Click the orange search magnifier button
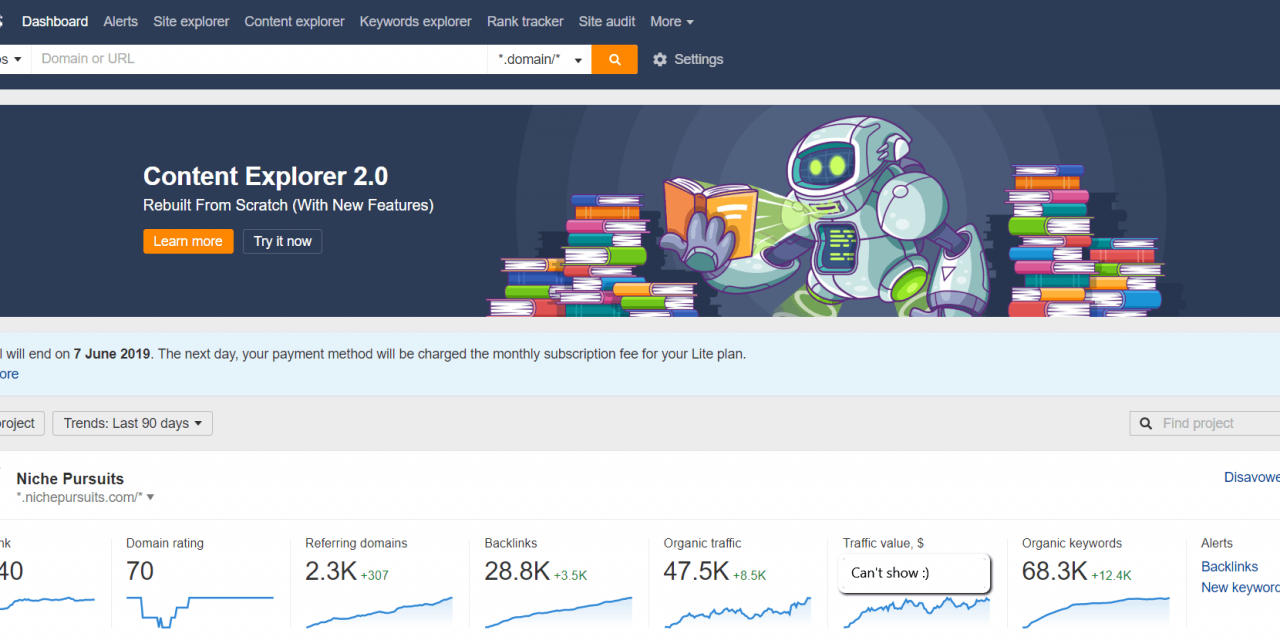The width and height of the screenshot is (1280, 640). [x=614, y=59]
